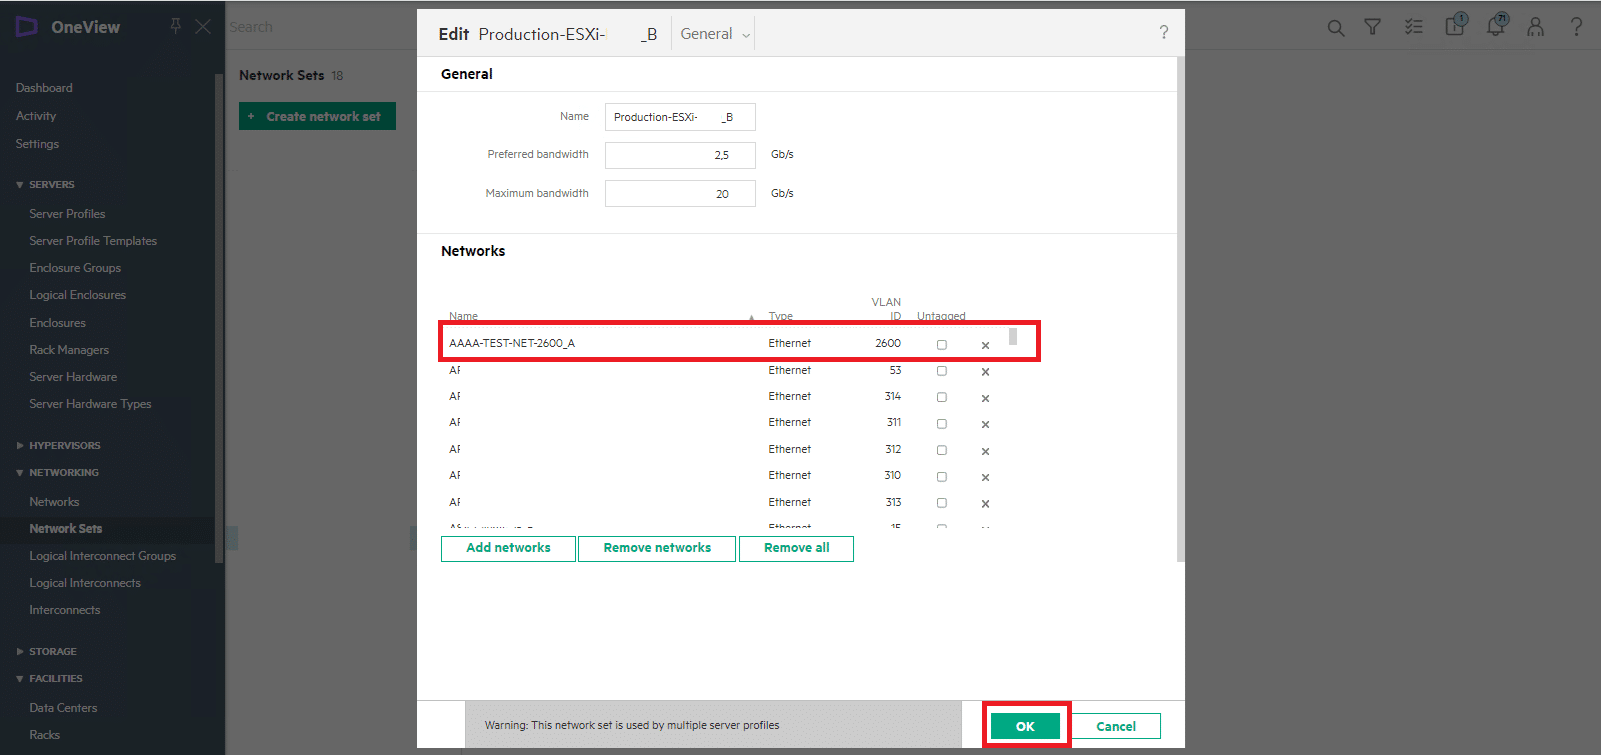Image resolution: width=1601 pixels, height=755 pixels.
Task: Click the OneView logo icon
Action: point(27,27)
